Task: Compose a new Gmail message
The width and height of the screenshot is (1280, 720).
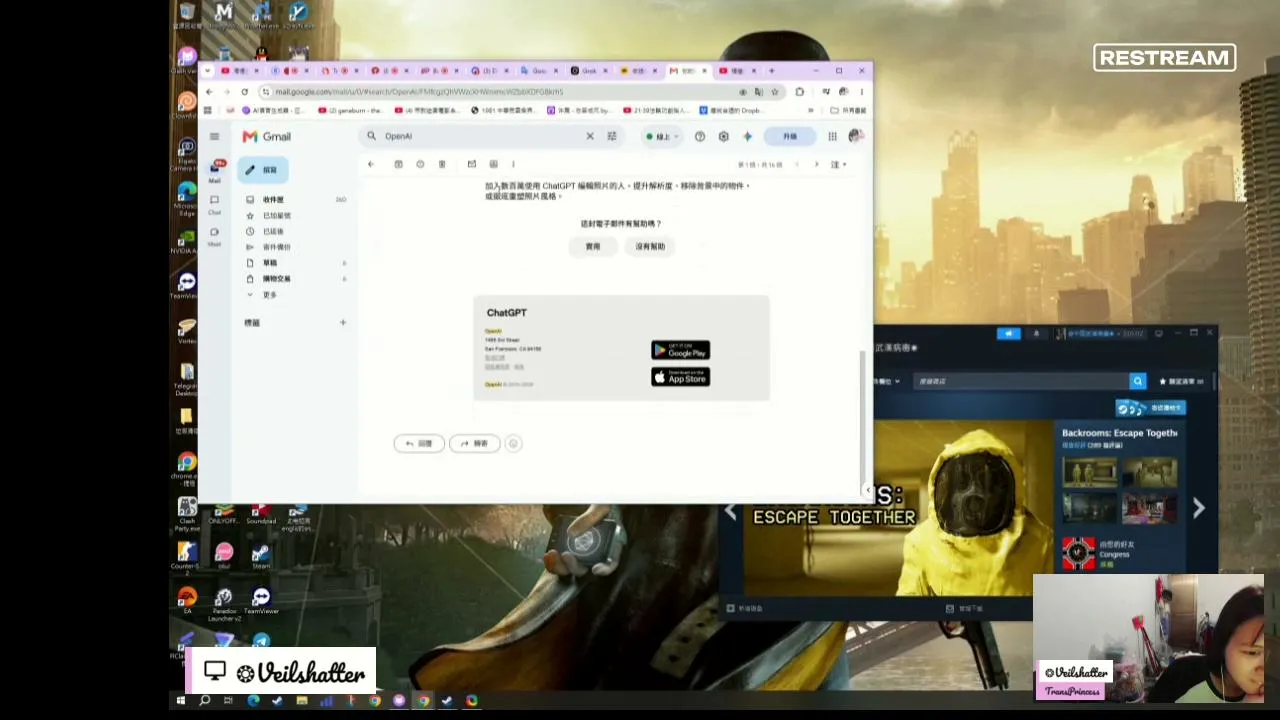Action: pos(263,170)
